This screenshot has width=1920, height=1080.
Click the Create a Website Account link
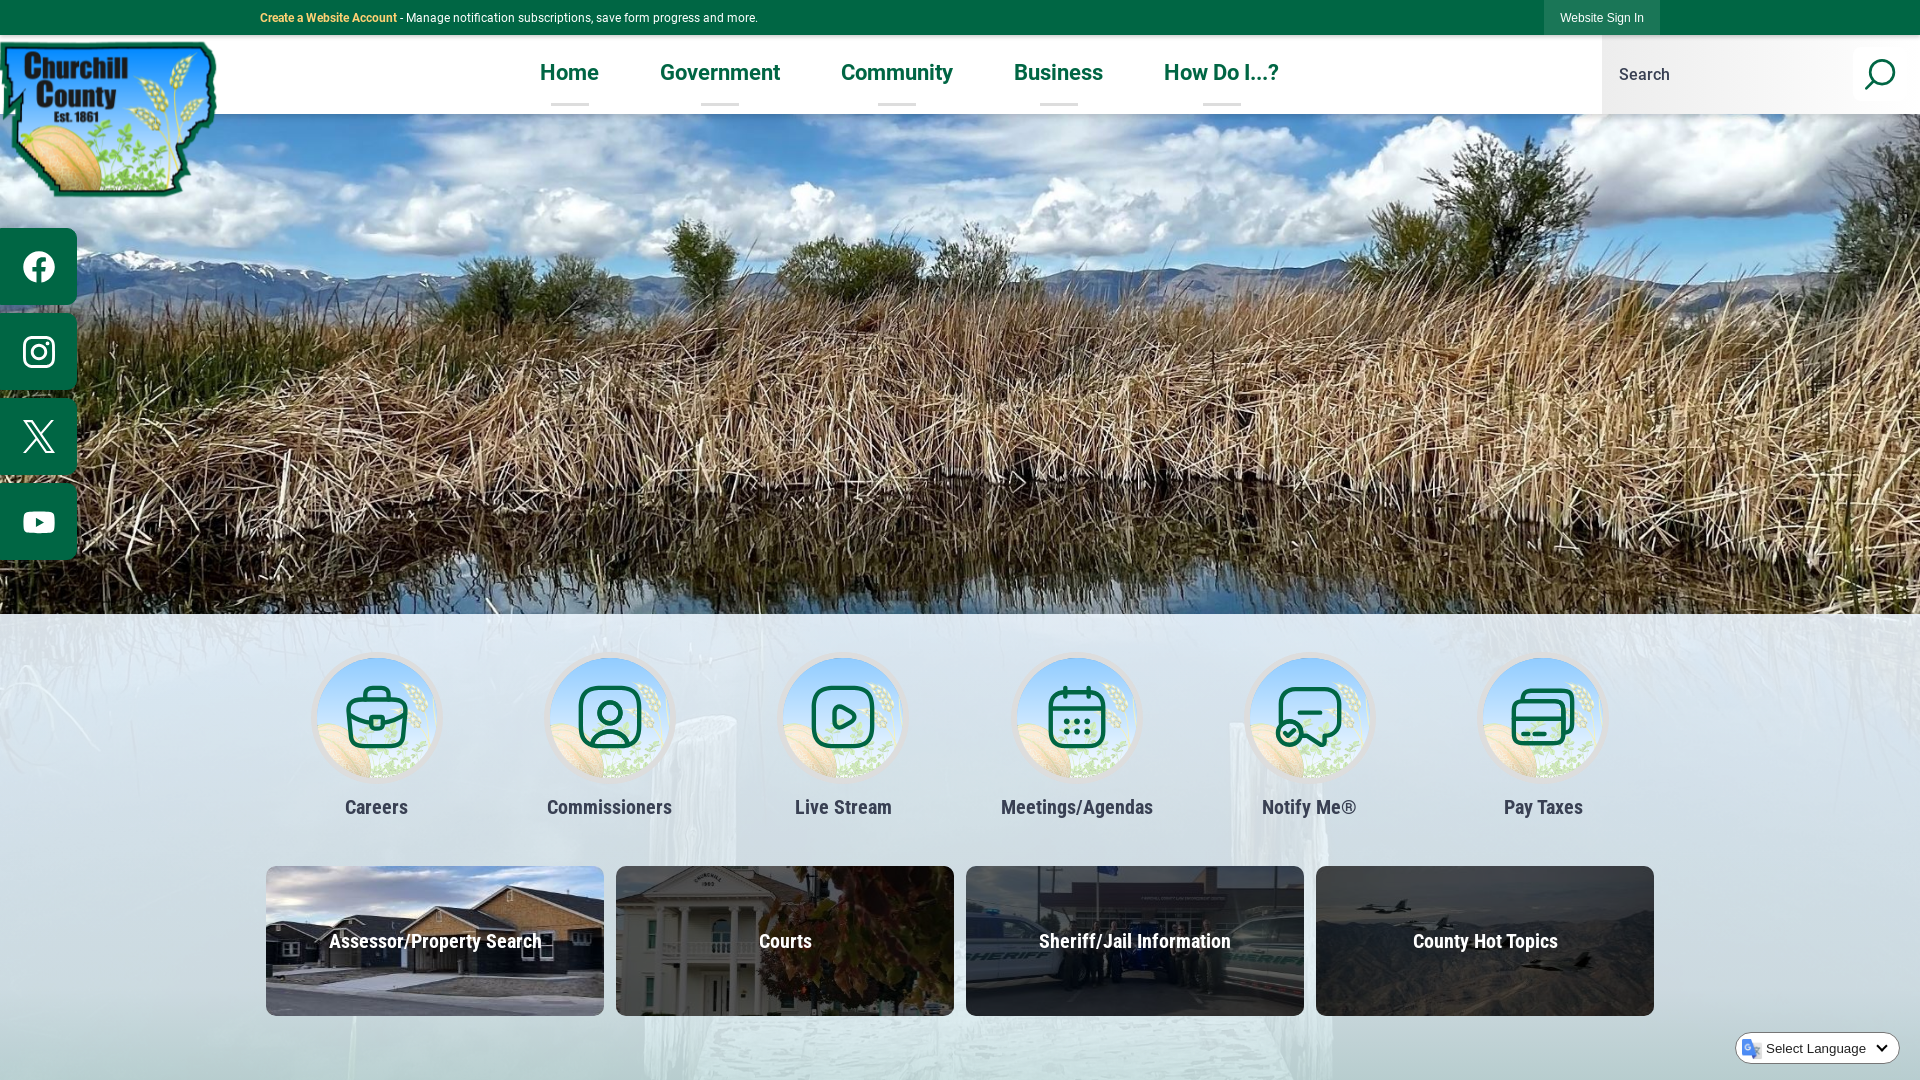pyautogui.click(x=328, y=18)
